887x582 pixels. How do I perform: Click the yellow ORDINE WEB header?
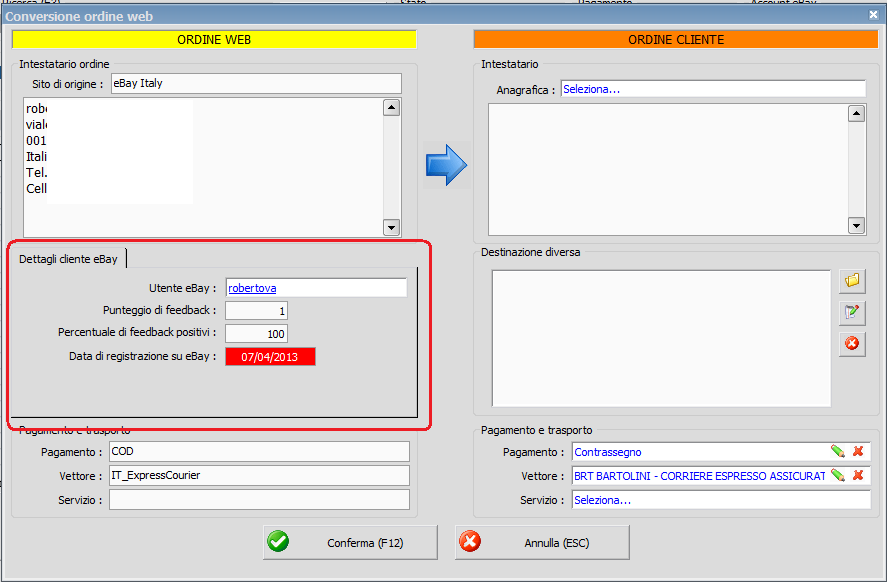[x=214, y=40]
